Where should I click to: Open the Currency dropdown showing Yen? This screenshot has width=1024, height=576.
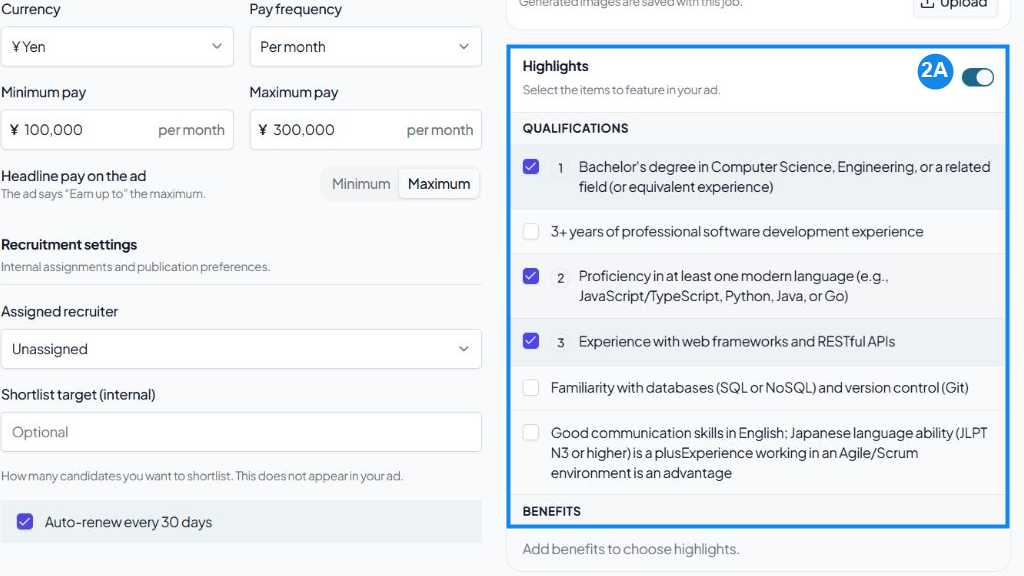click(x=117, y=46)
